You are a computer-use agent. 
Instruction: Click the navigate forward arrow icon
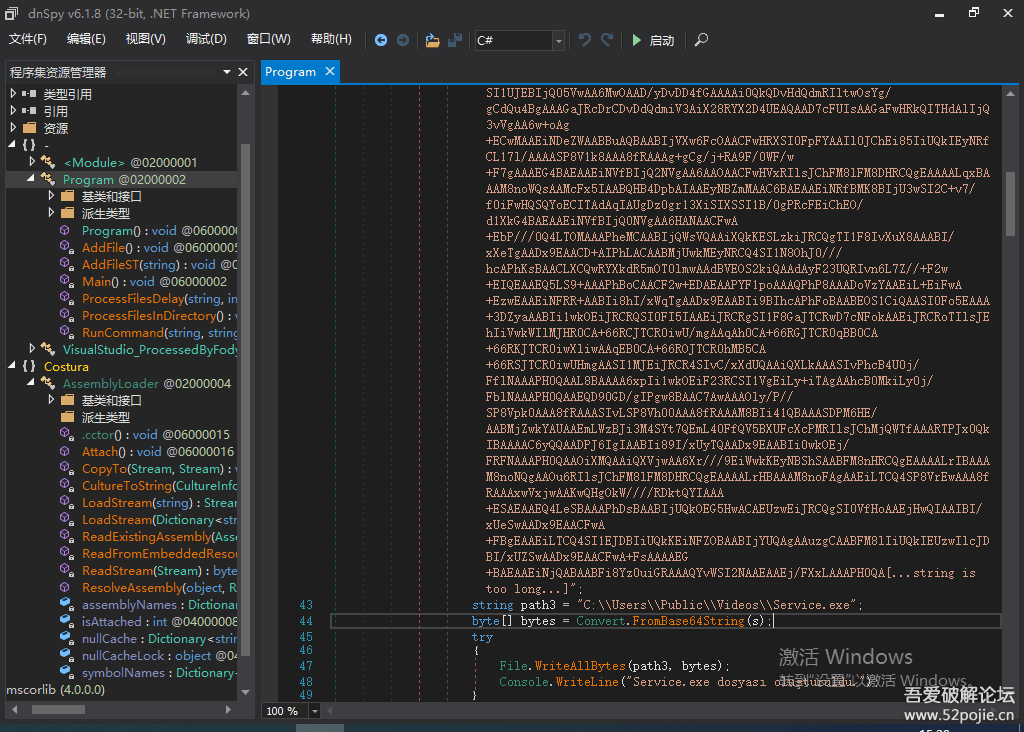(403, 40)
